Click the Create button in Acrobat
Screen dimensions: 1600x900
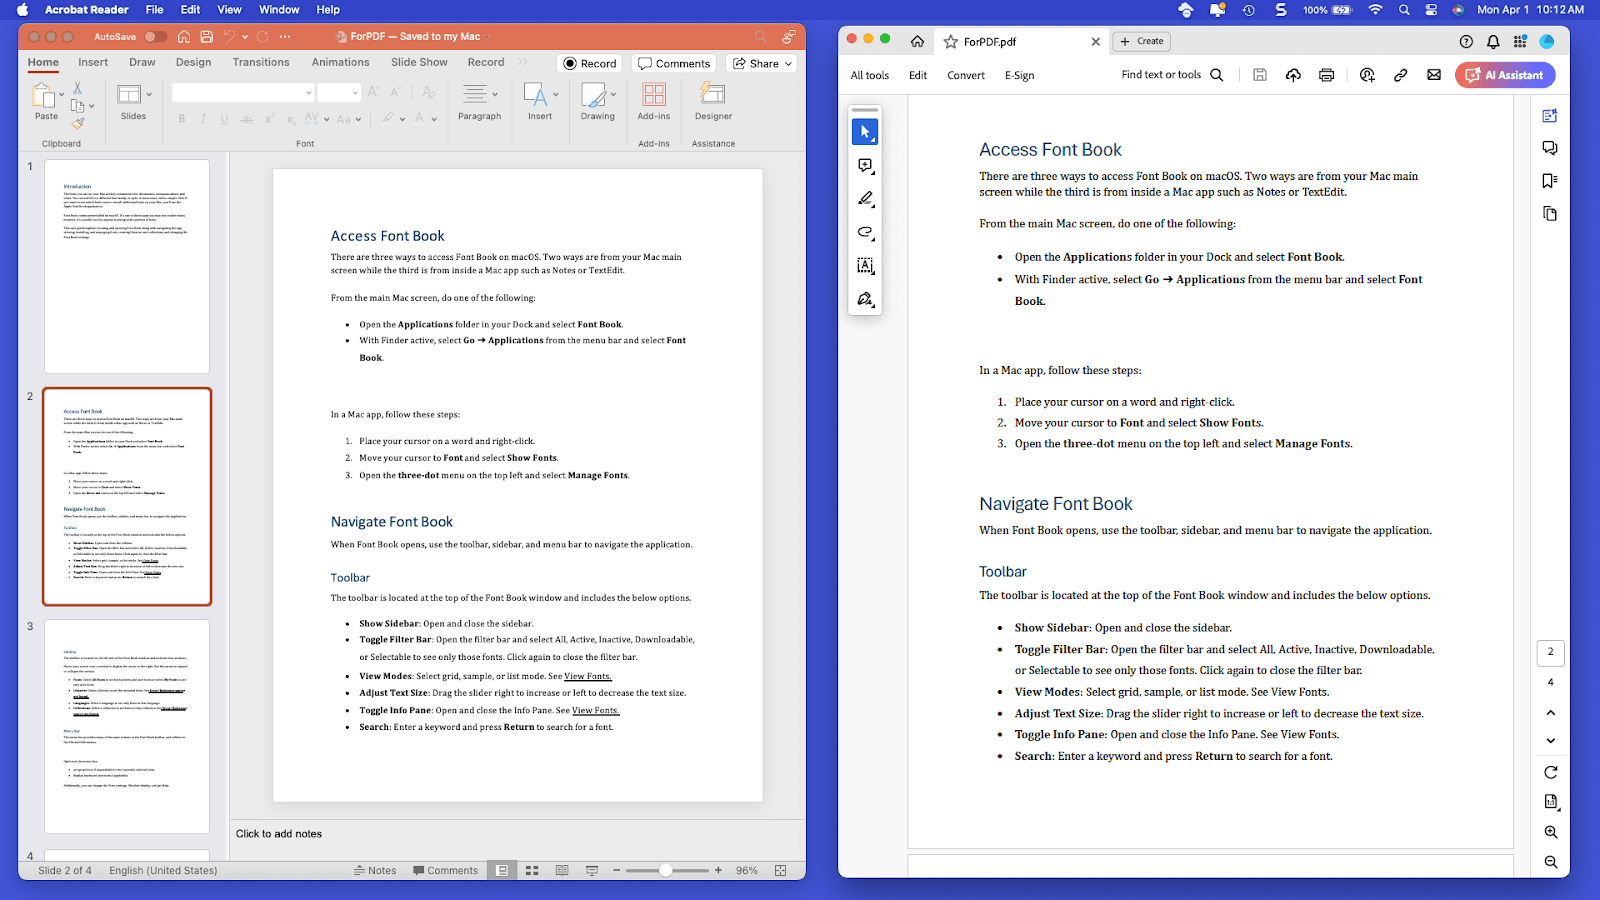(x=1141, y=41)
